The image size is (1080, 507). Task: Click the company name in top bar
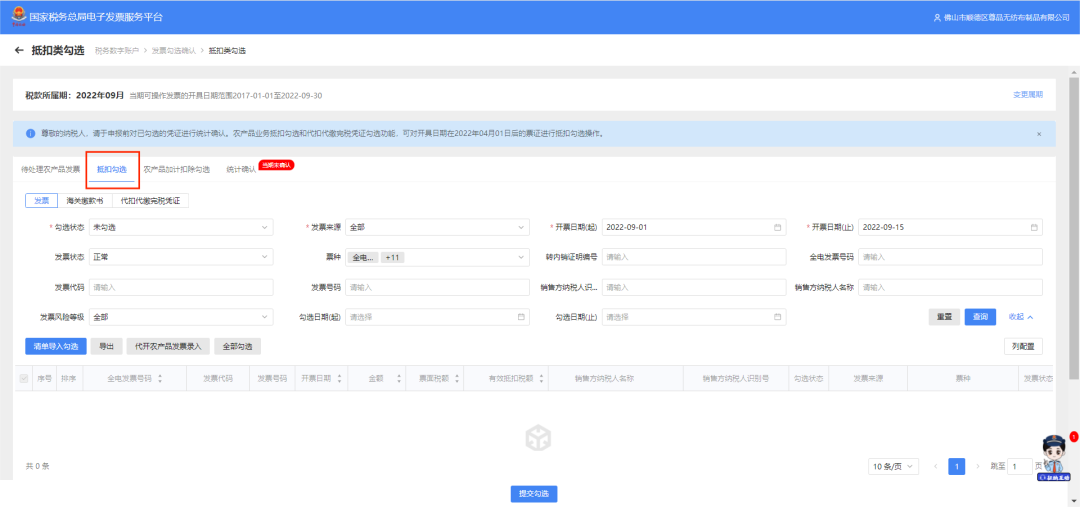(x=1006, y=17)
